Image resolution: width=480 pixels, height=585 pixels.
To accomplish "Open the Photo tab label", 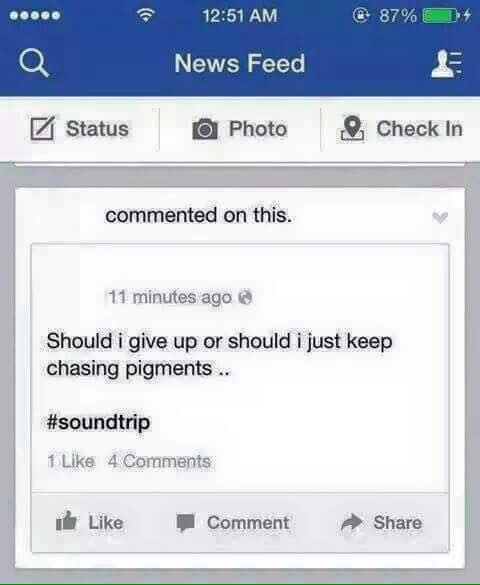I will pos(258,129).
